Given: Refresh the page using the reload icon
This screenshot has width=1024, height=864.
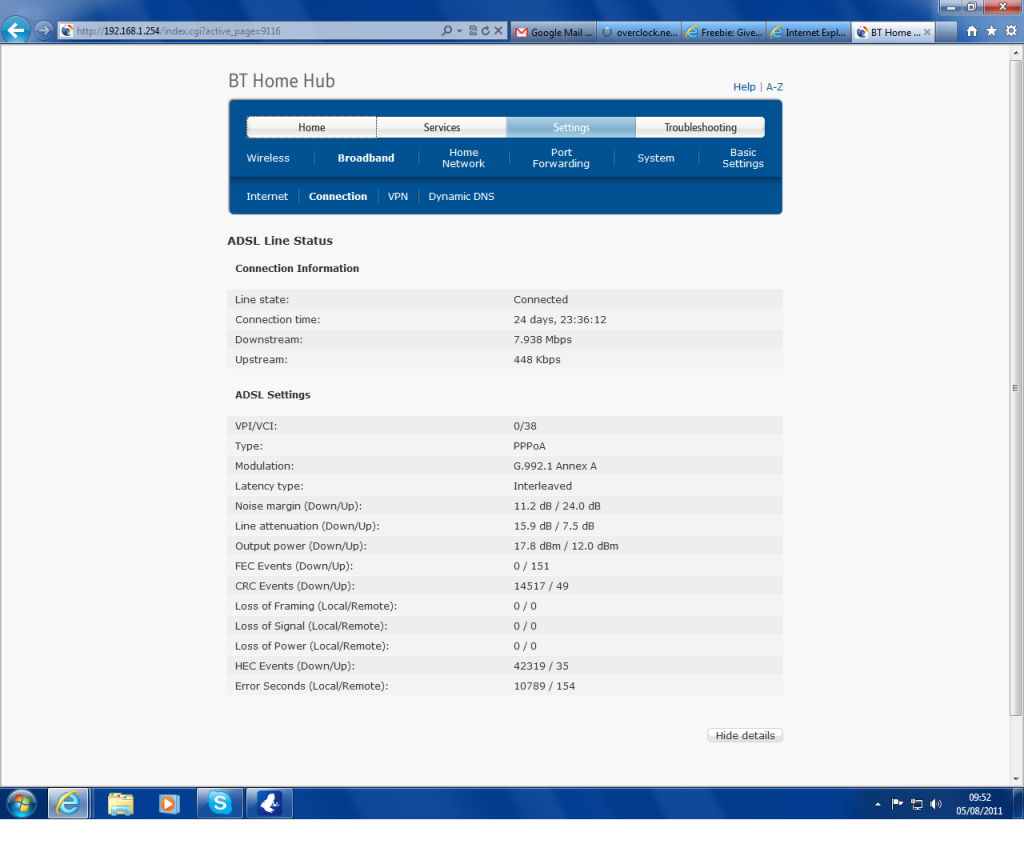Looking at the screenshot, I should point(485,31).
